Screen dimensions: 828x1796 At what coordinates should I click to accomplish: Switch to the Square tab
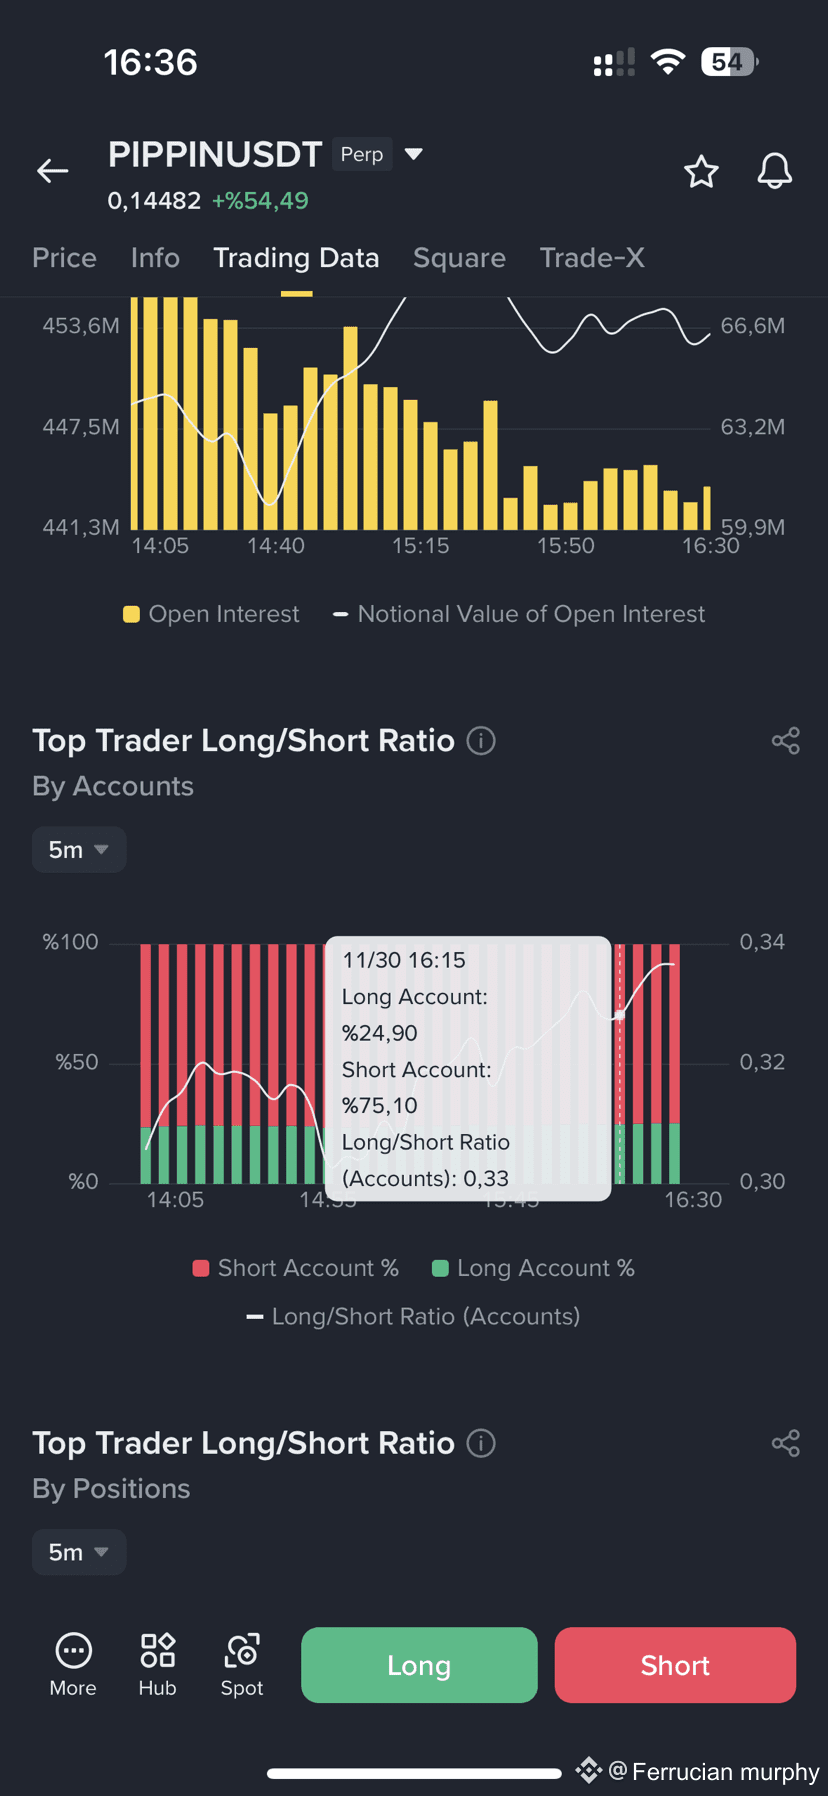pos(459,258)
